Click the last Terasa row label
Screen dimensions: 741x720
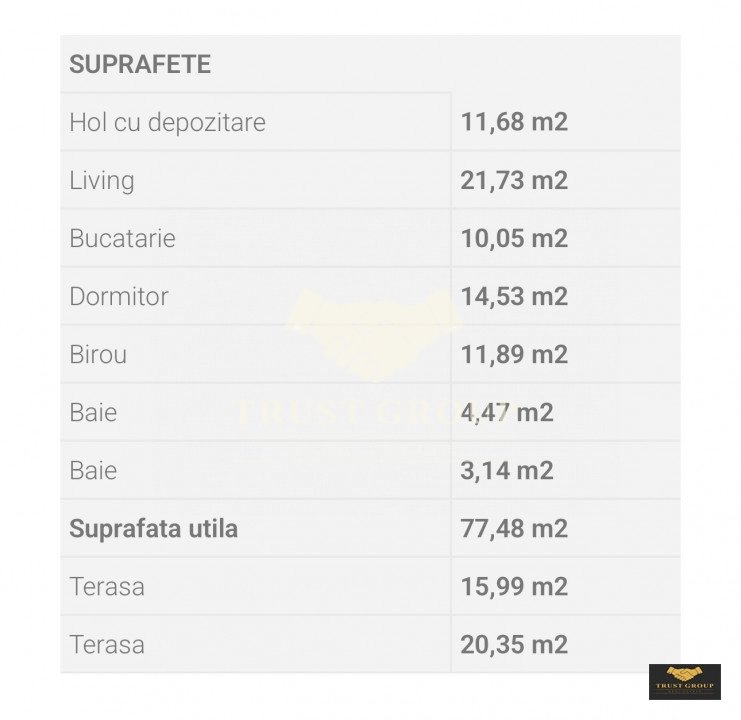pyautogui.click(x=107, y=645)
